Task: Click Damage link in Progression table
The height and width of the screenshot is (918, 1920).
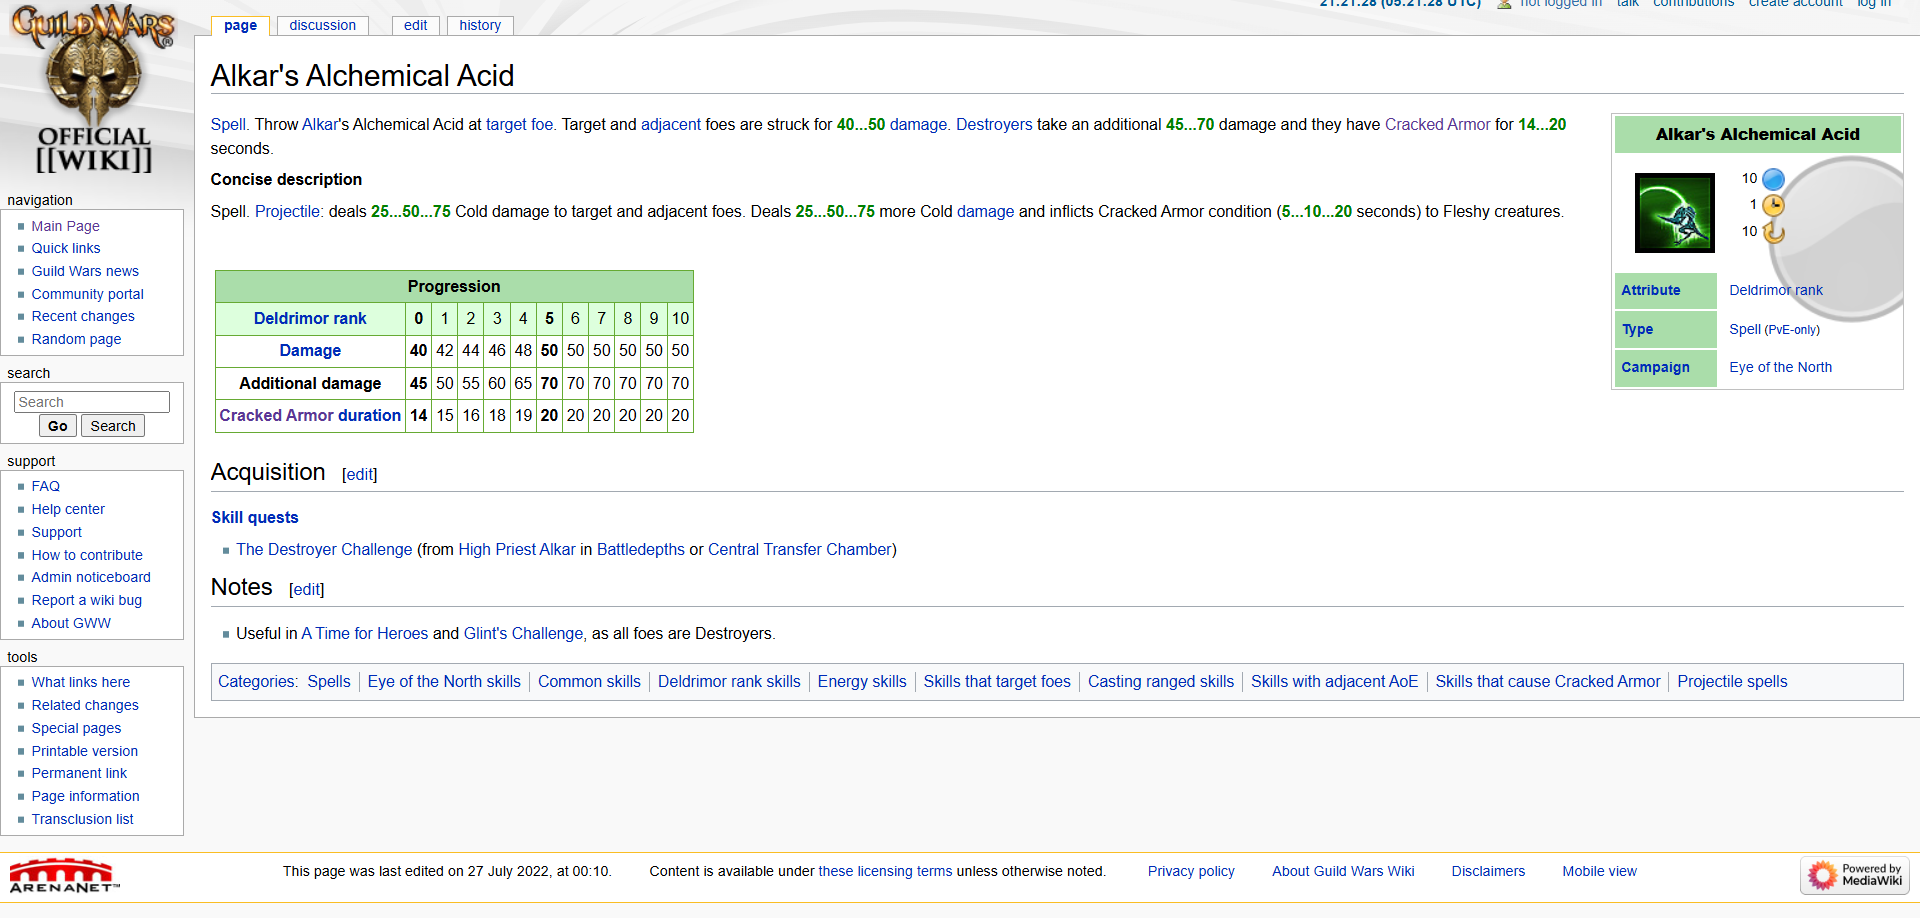Action: (x=310, y=350)
